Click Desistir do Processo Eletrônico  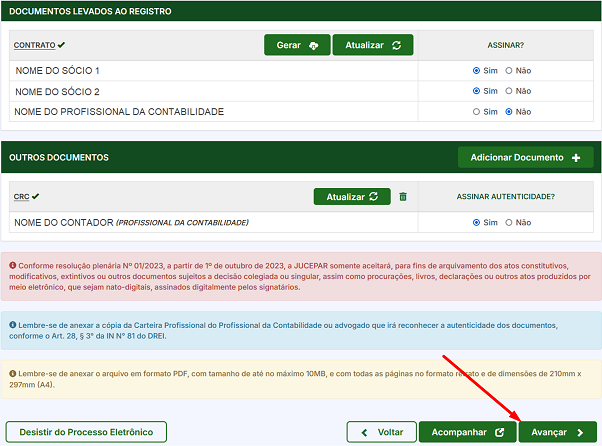(86, 432)
